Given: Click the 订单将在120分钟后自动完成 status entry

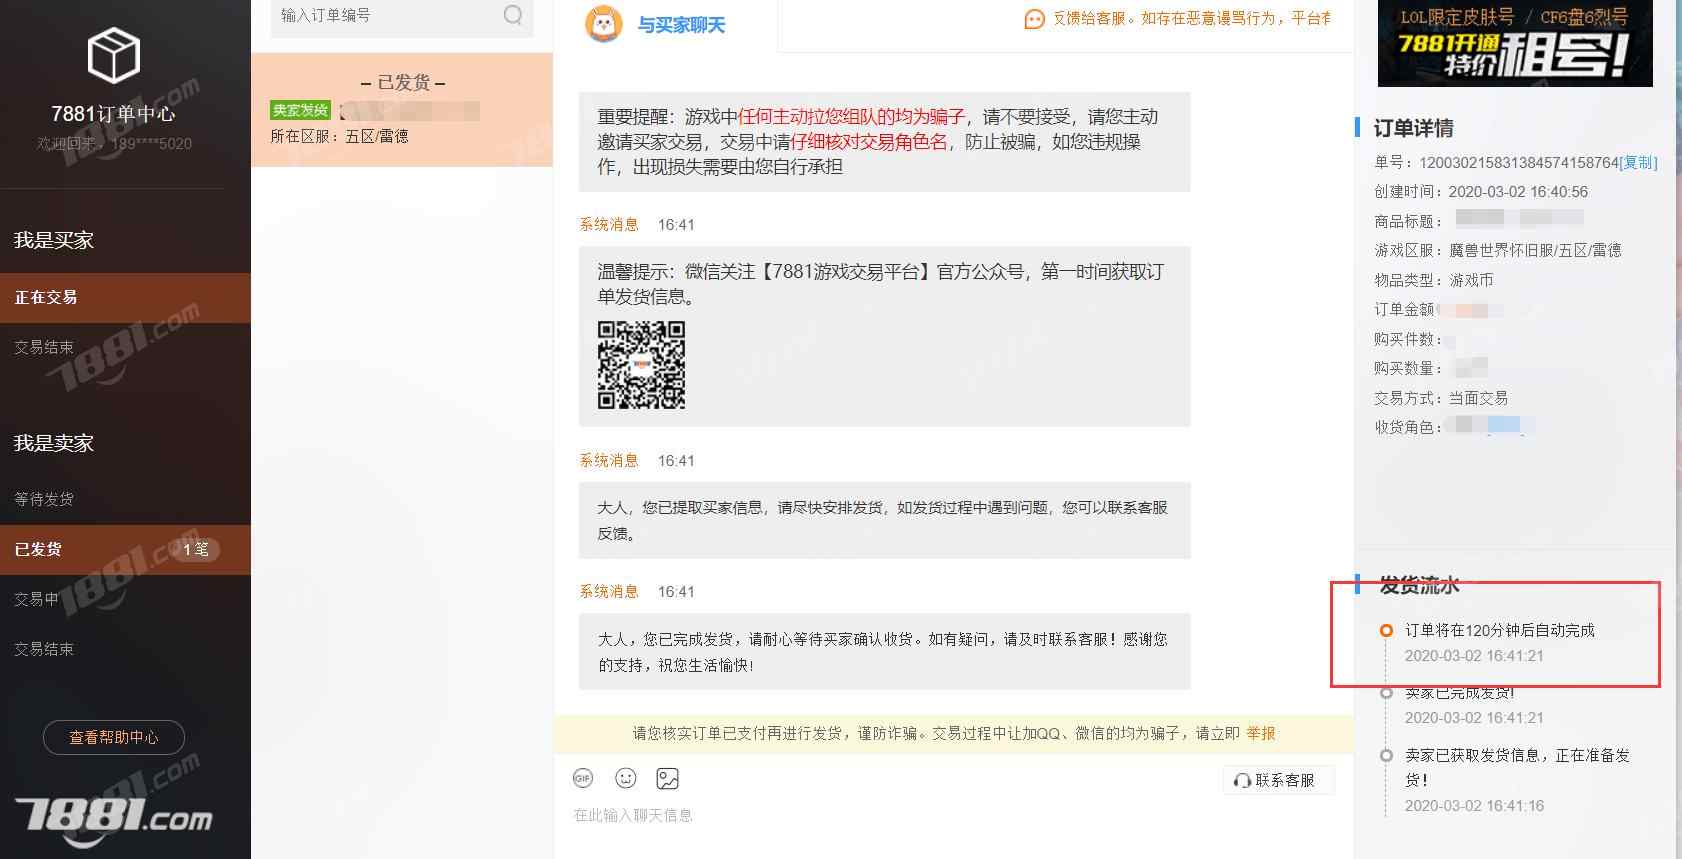Looking at the screenshot, I should coord(1500,630).
